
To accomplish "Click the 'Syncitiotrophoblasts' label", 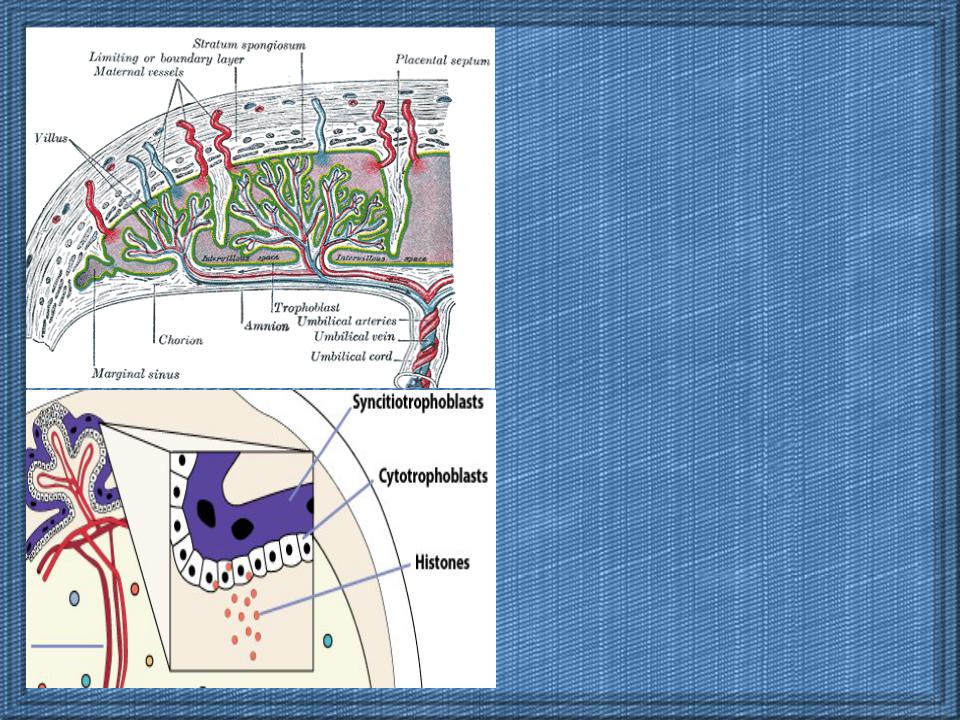I will (x=418, y=402).
